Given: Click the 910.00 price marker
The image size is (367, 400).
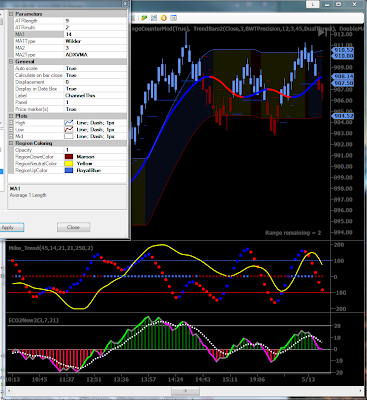Looking at the screenshot, I should coord(343,56).
